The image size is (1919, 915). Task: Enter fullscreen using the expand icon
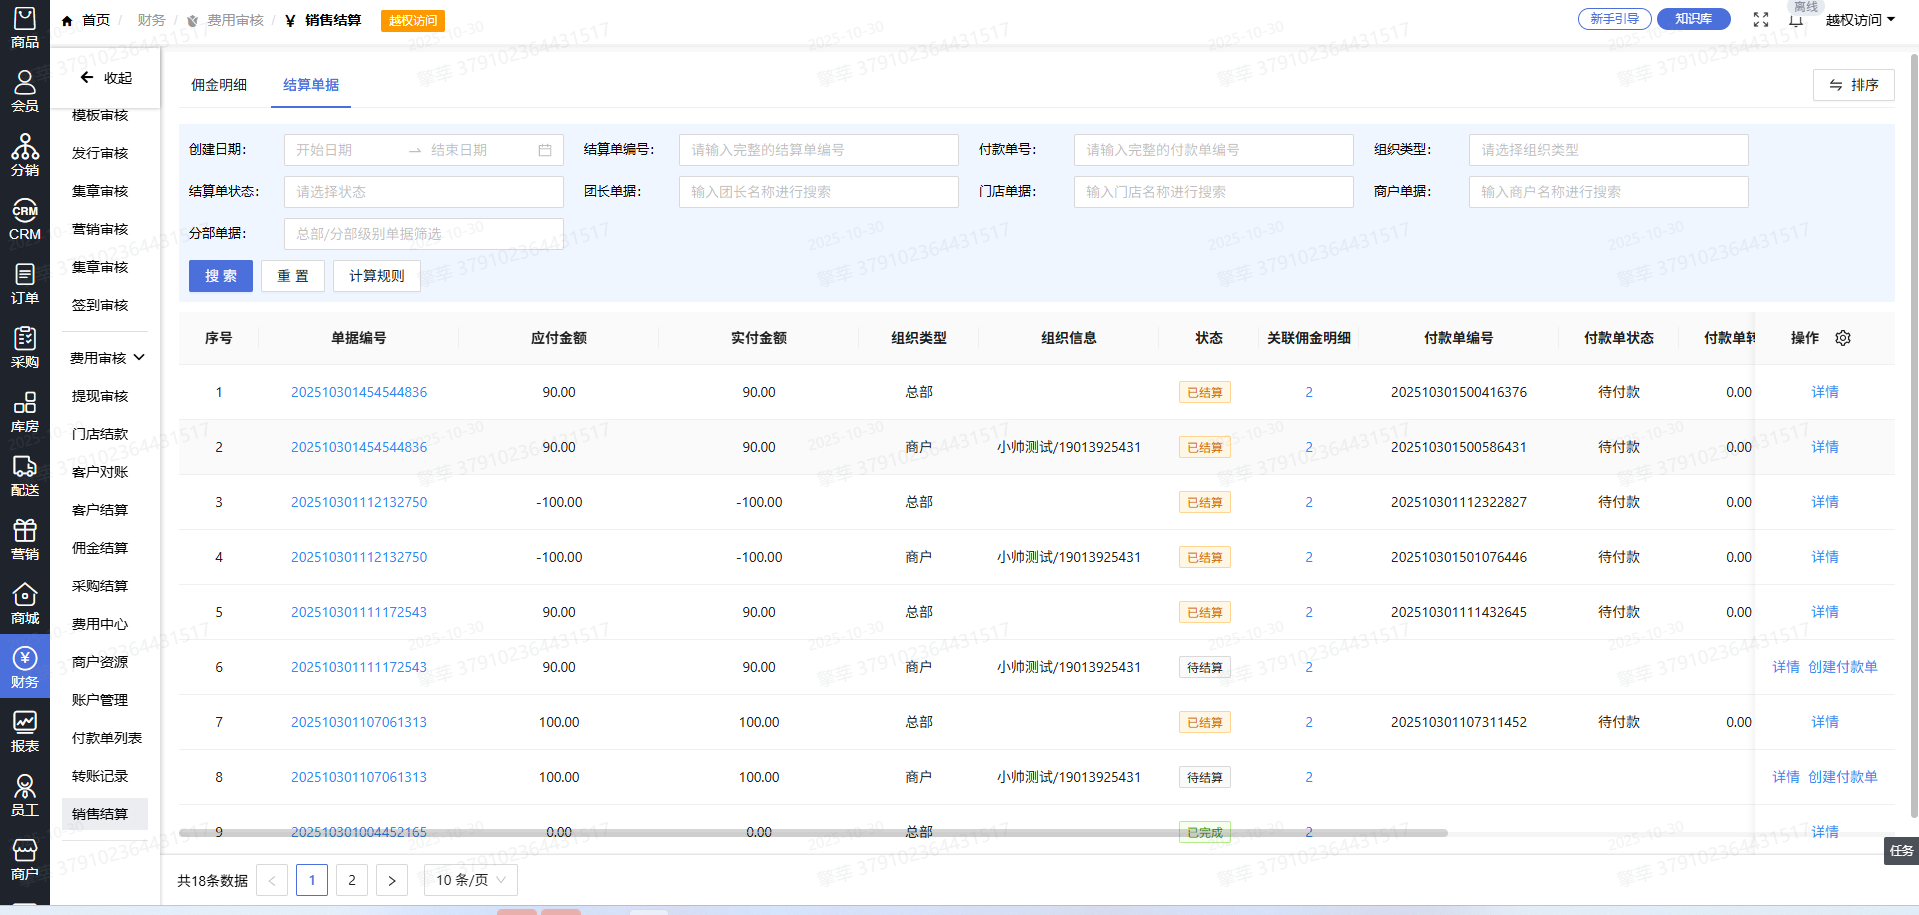[x=1761, y=20]
